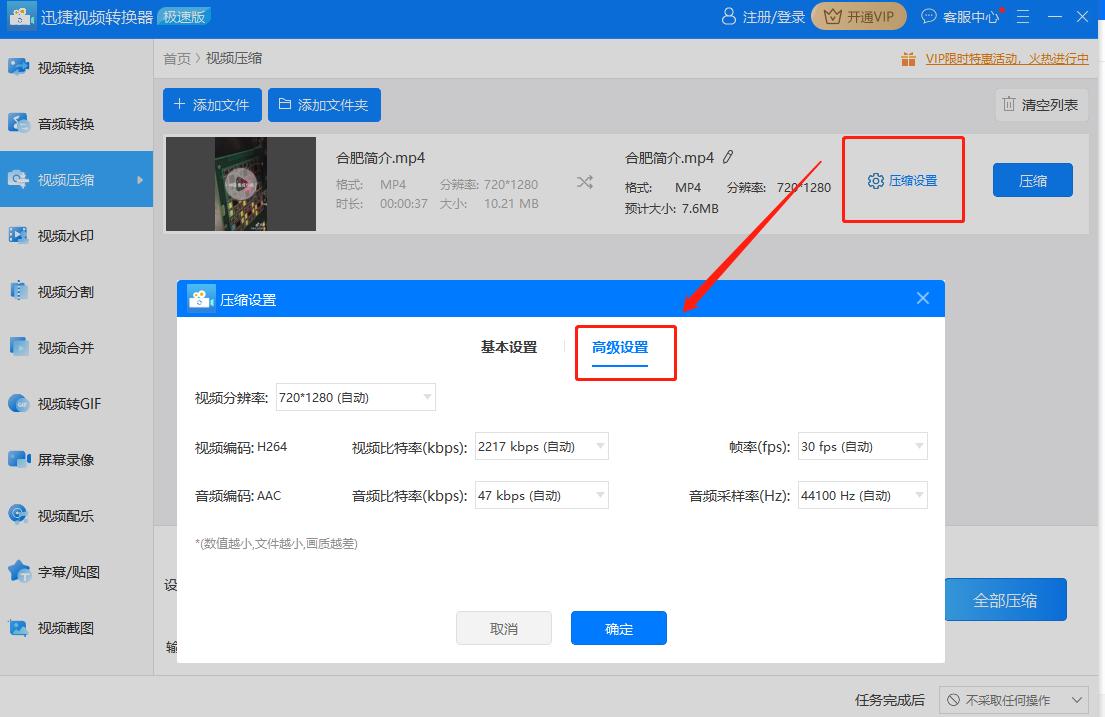Click the 清空列表 clear list control
1105x717 pixels.
pos(1041,104)
